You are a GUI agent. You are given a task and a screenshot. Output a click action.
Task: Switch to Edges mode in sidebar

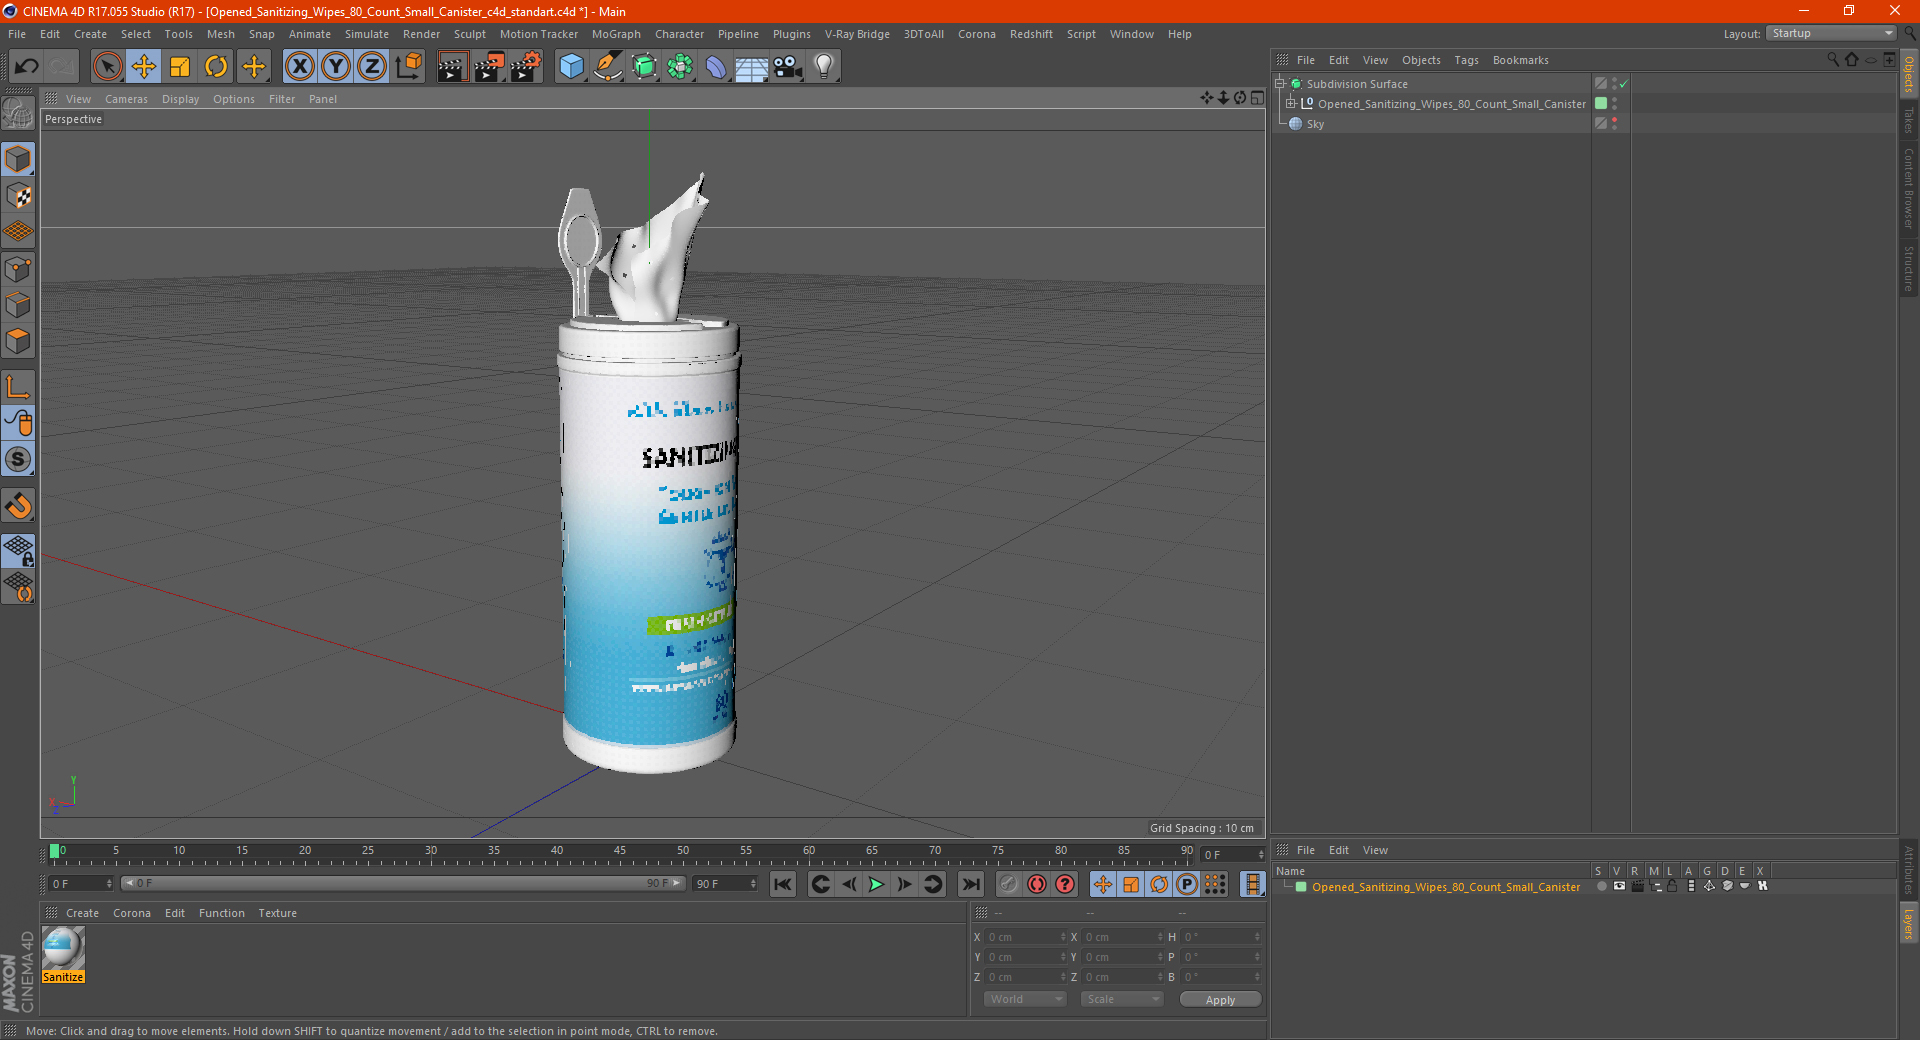pos(18,305)
